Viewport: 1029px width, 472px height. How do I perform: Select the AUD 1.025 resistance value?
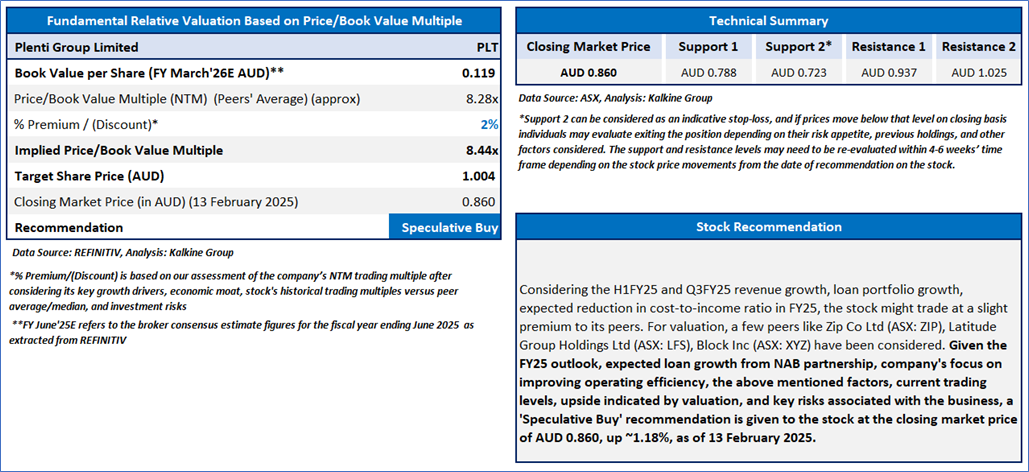coord(978,72)
